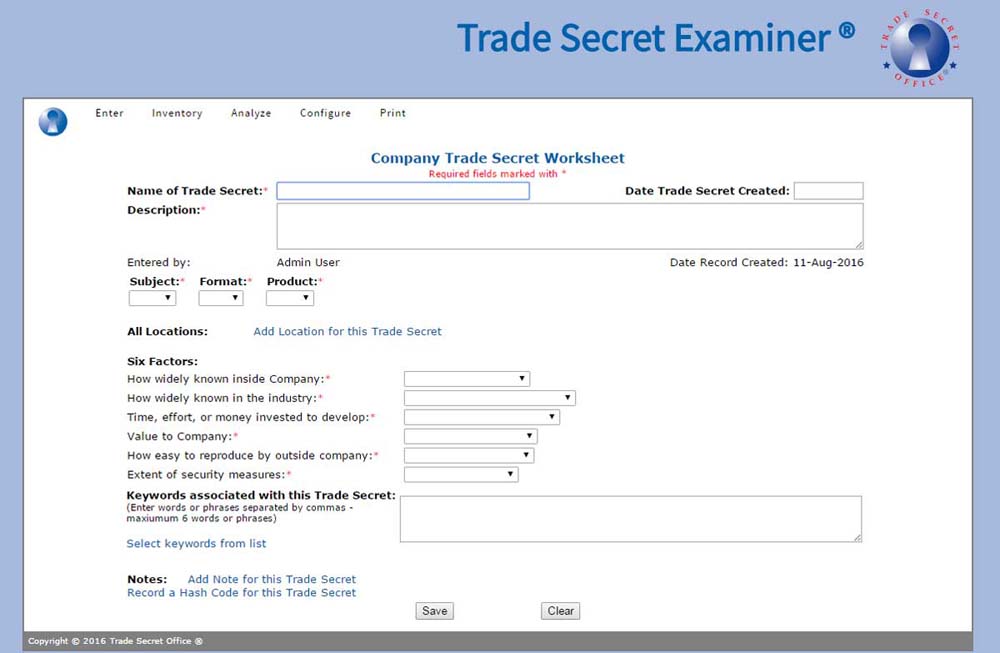The width and height of the screenshot is (1000, 653).
Task: Click the 'Company Trade Secret Worksheet' heading
Action: 497,158
